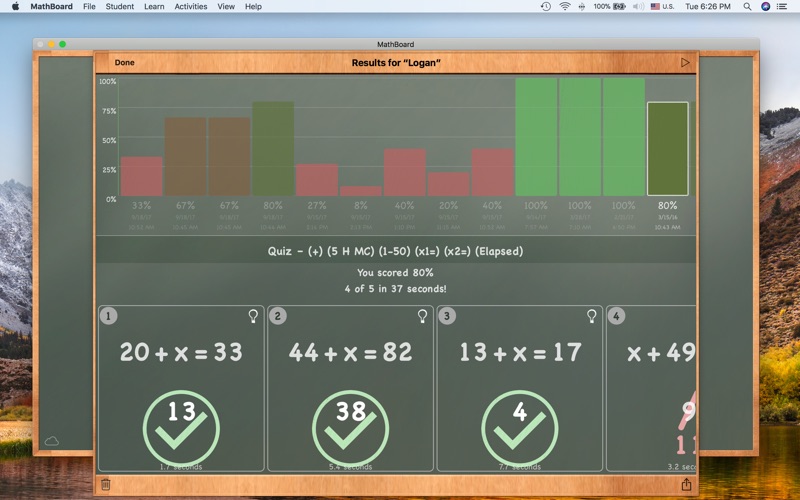Select the 8% result bar in the chart
The width and height of the screenshot is (800, 500).
tap(361, 191)
